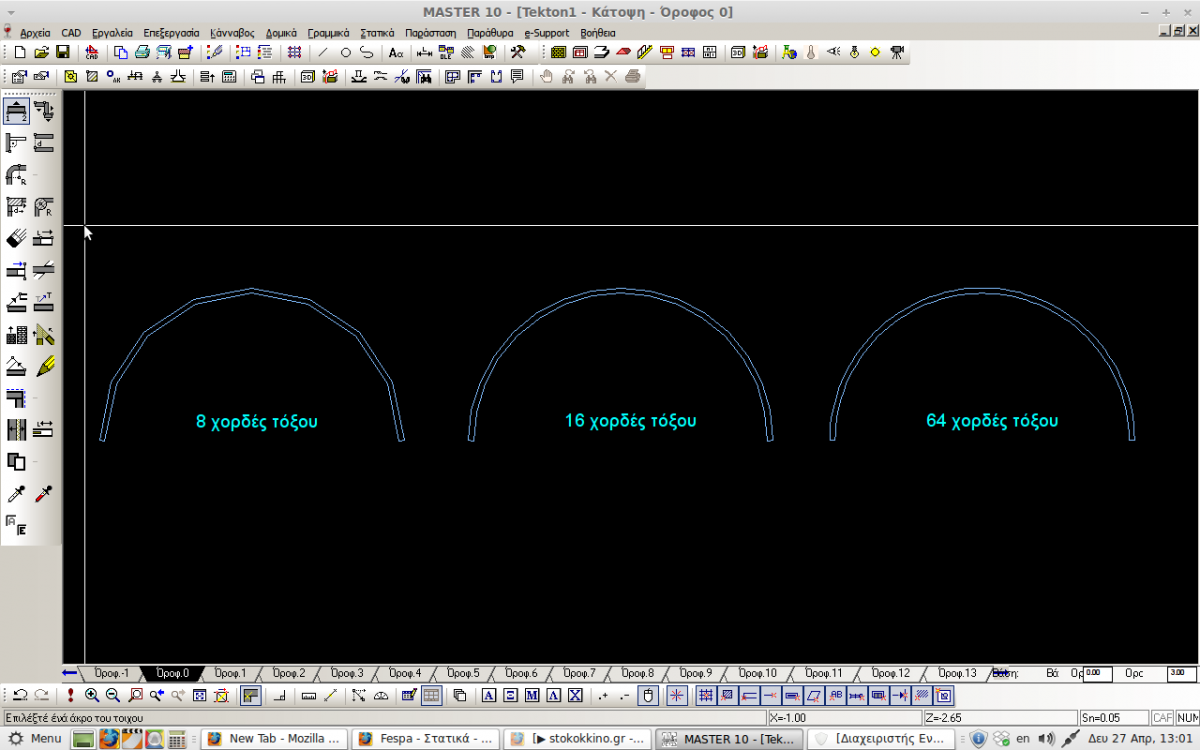1200x750 pixels.
Task: Open the Κάνναβος menu
Action: click(232, 32)
